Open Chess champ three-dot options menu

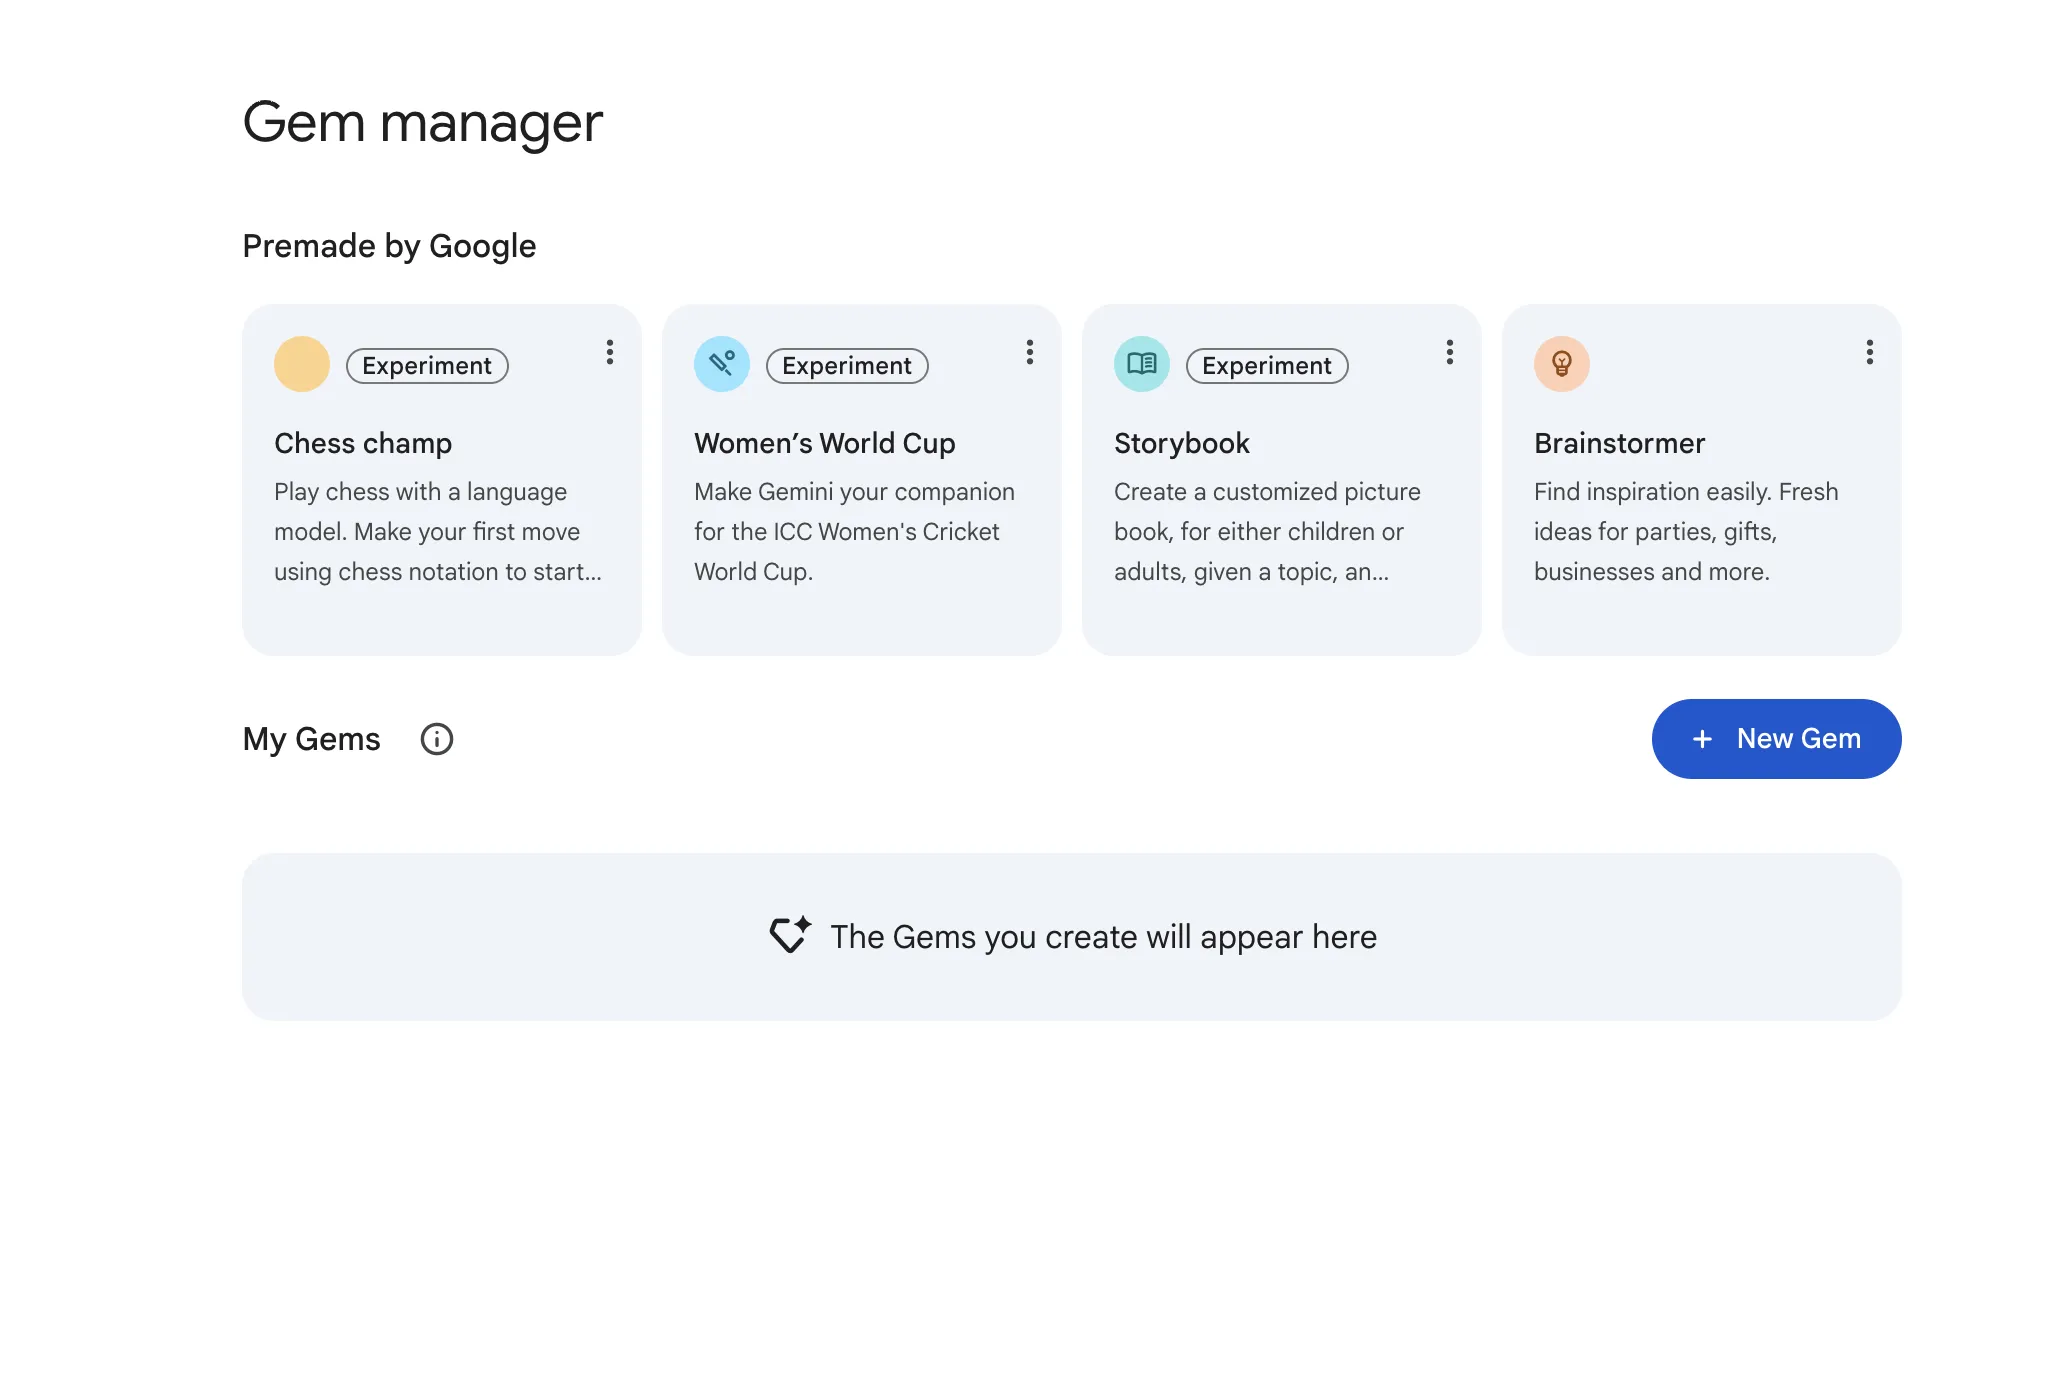pyautogui.click(x=609, y=352)
